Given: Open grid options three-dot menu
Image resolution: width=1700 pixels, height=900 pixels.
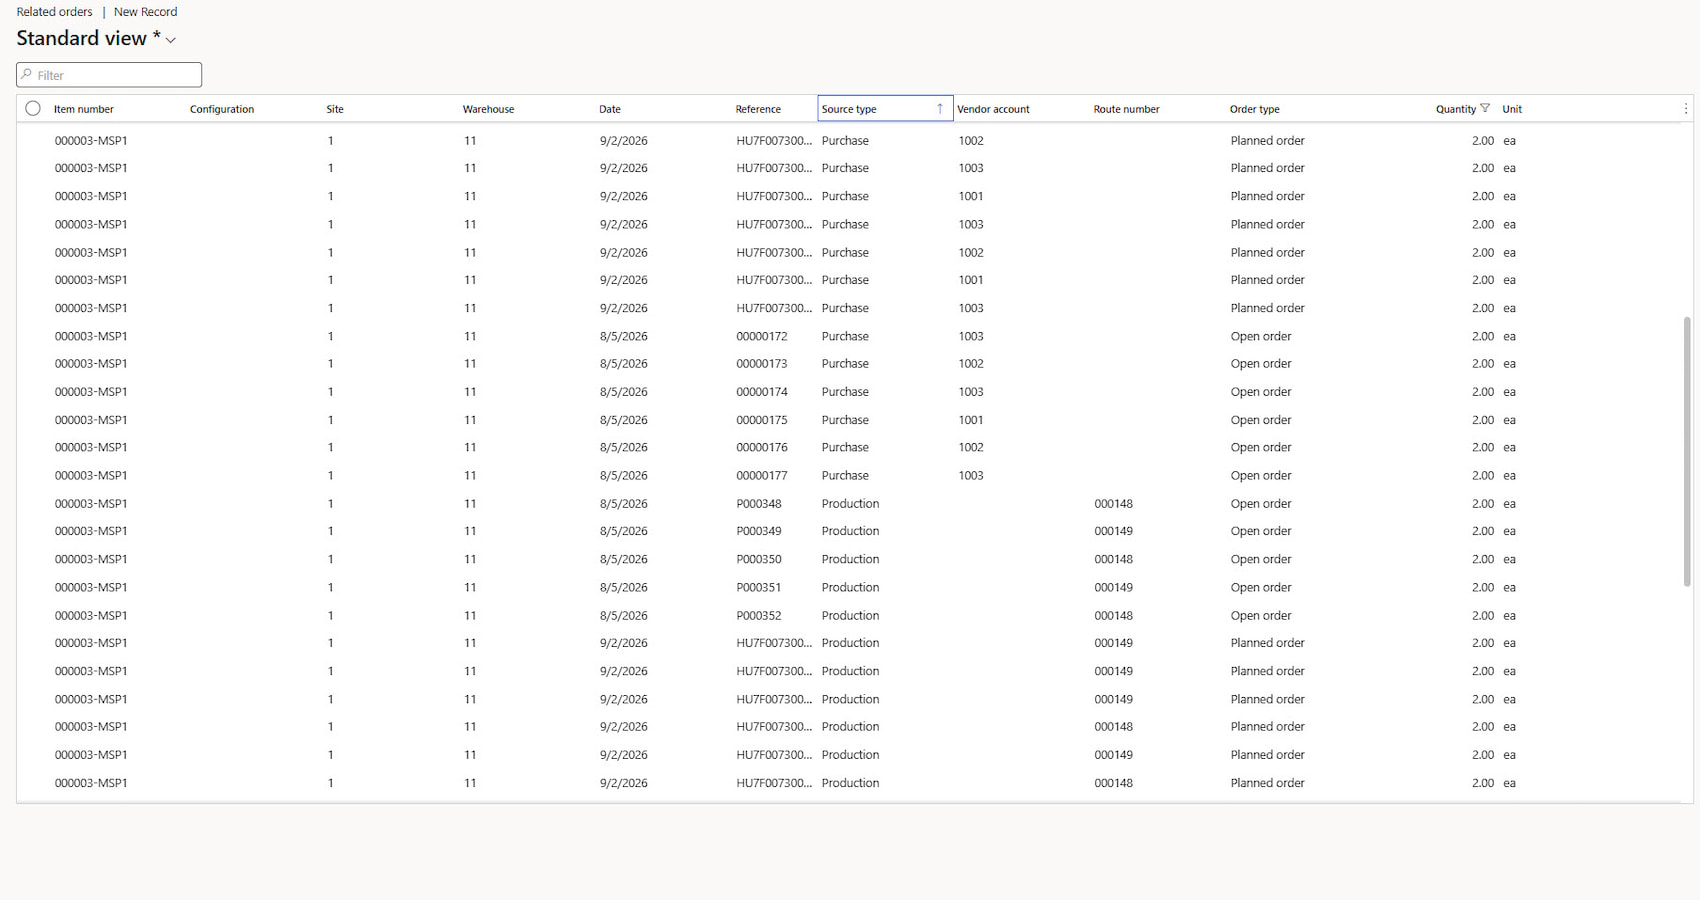Looking at the screenshot, I should click(1686, 109).
